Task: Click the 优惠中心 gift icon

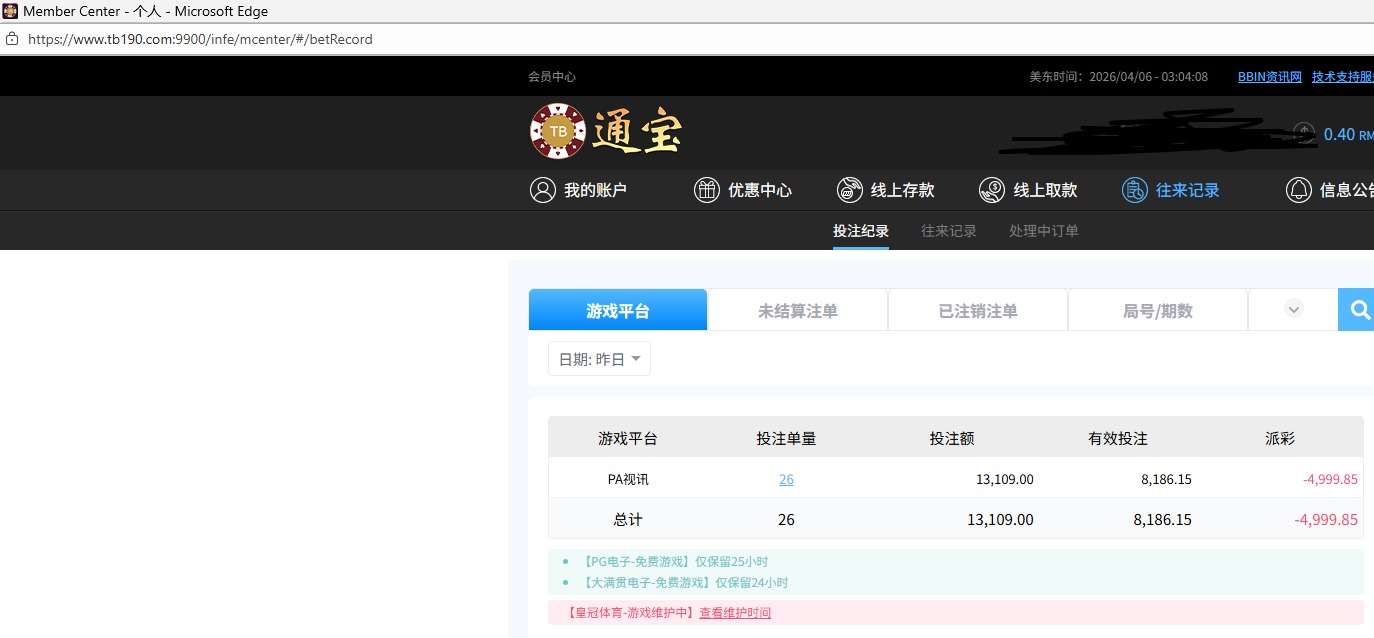Action: tap(706, 190)
